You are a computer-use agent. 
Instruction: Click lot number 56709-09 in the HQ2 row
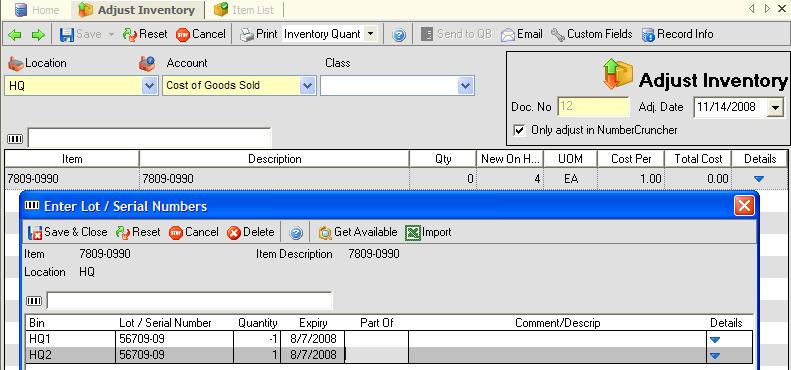[175, 355]
